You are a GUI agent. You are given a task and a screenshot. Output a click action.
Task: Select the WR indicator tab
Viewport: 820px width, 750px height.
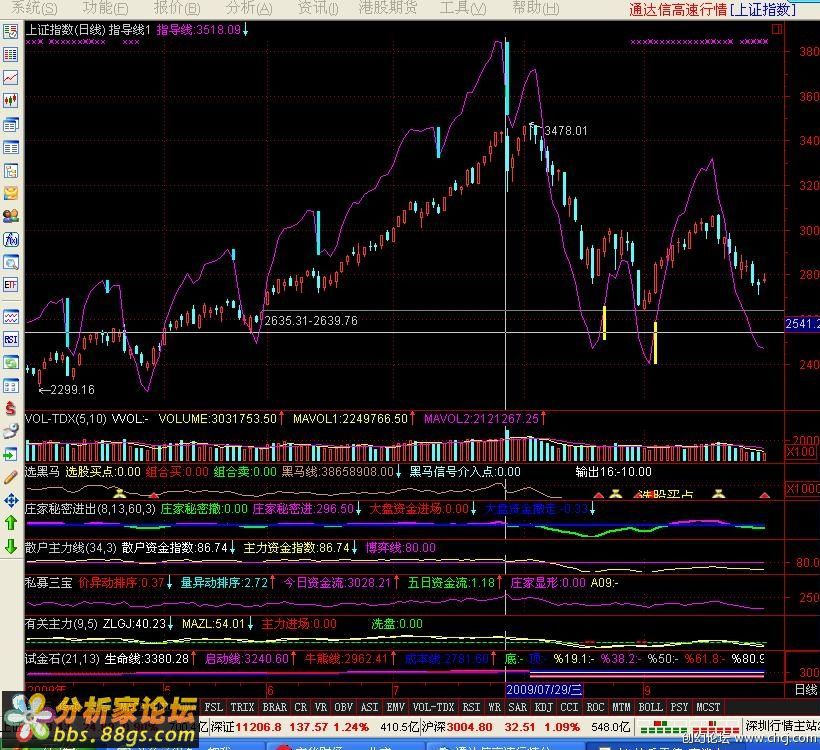point(494,707)
